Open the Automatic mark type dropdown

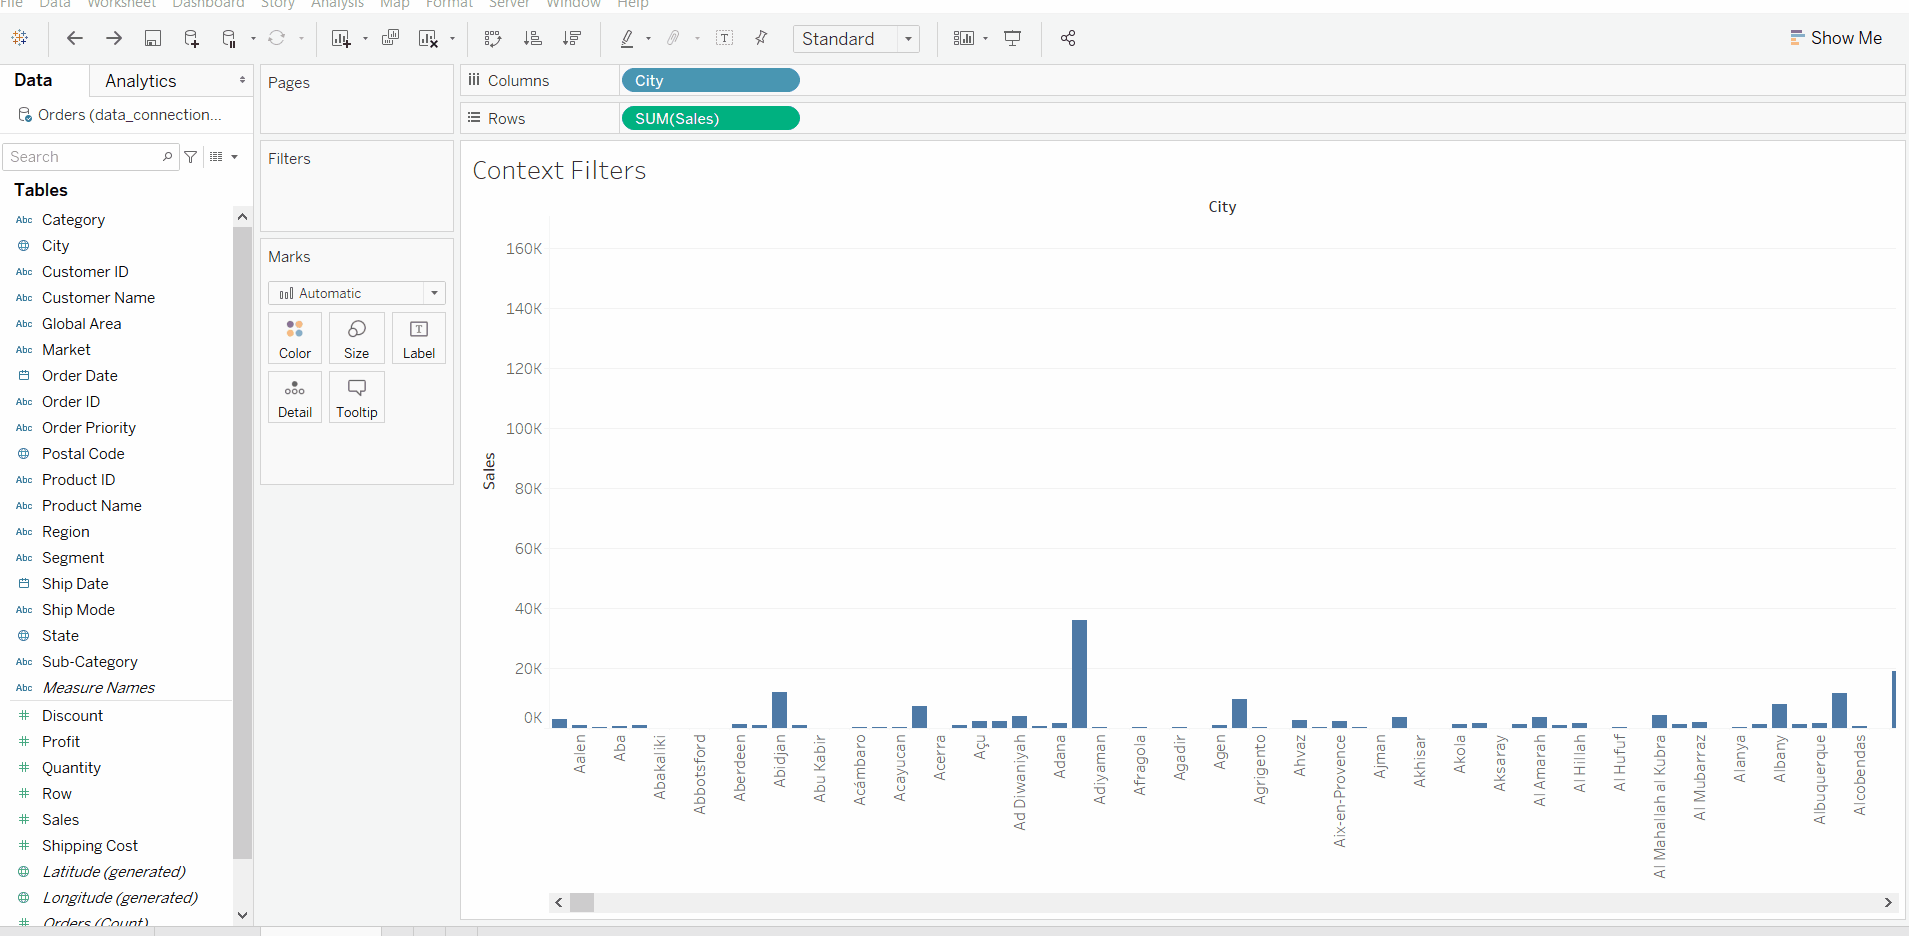click(434, 293)
